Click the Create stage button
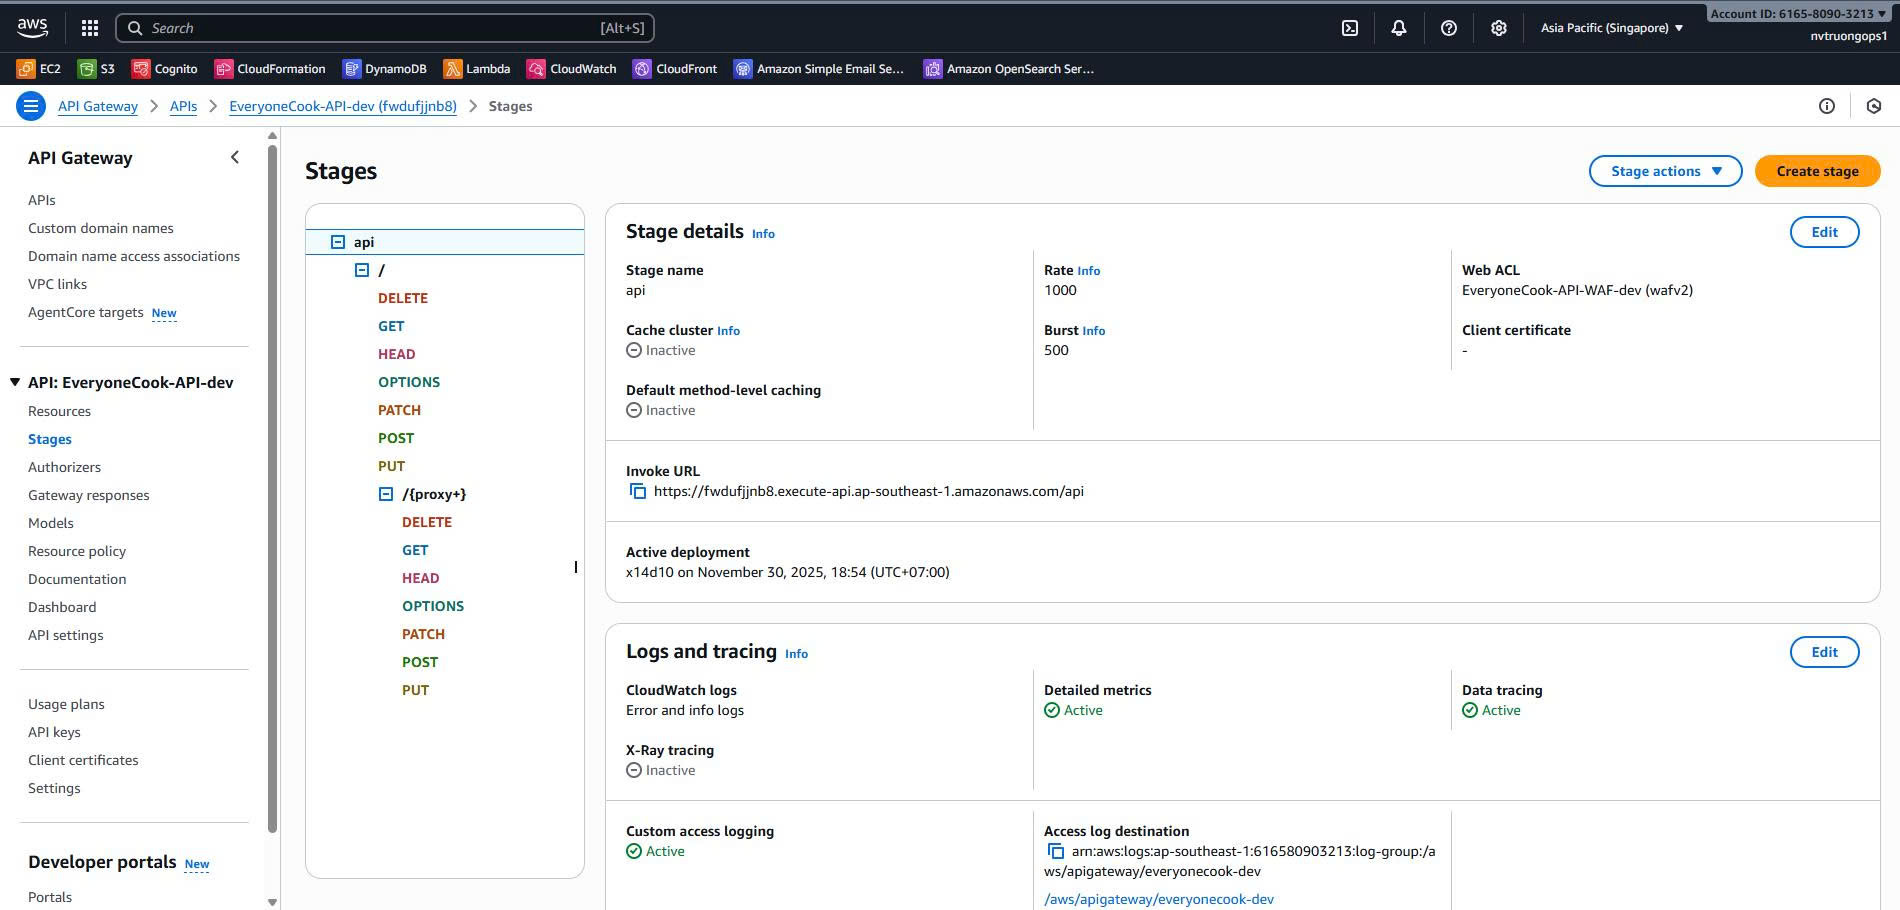 point(1817,171)
